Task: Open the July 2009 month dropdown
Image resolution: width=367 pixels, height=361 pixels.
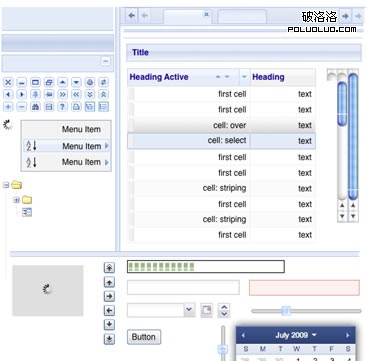Action: pos(296,335)
